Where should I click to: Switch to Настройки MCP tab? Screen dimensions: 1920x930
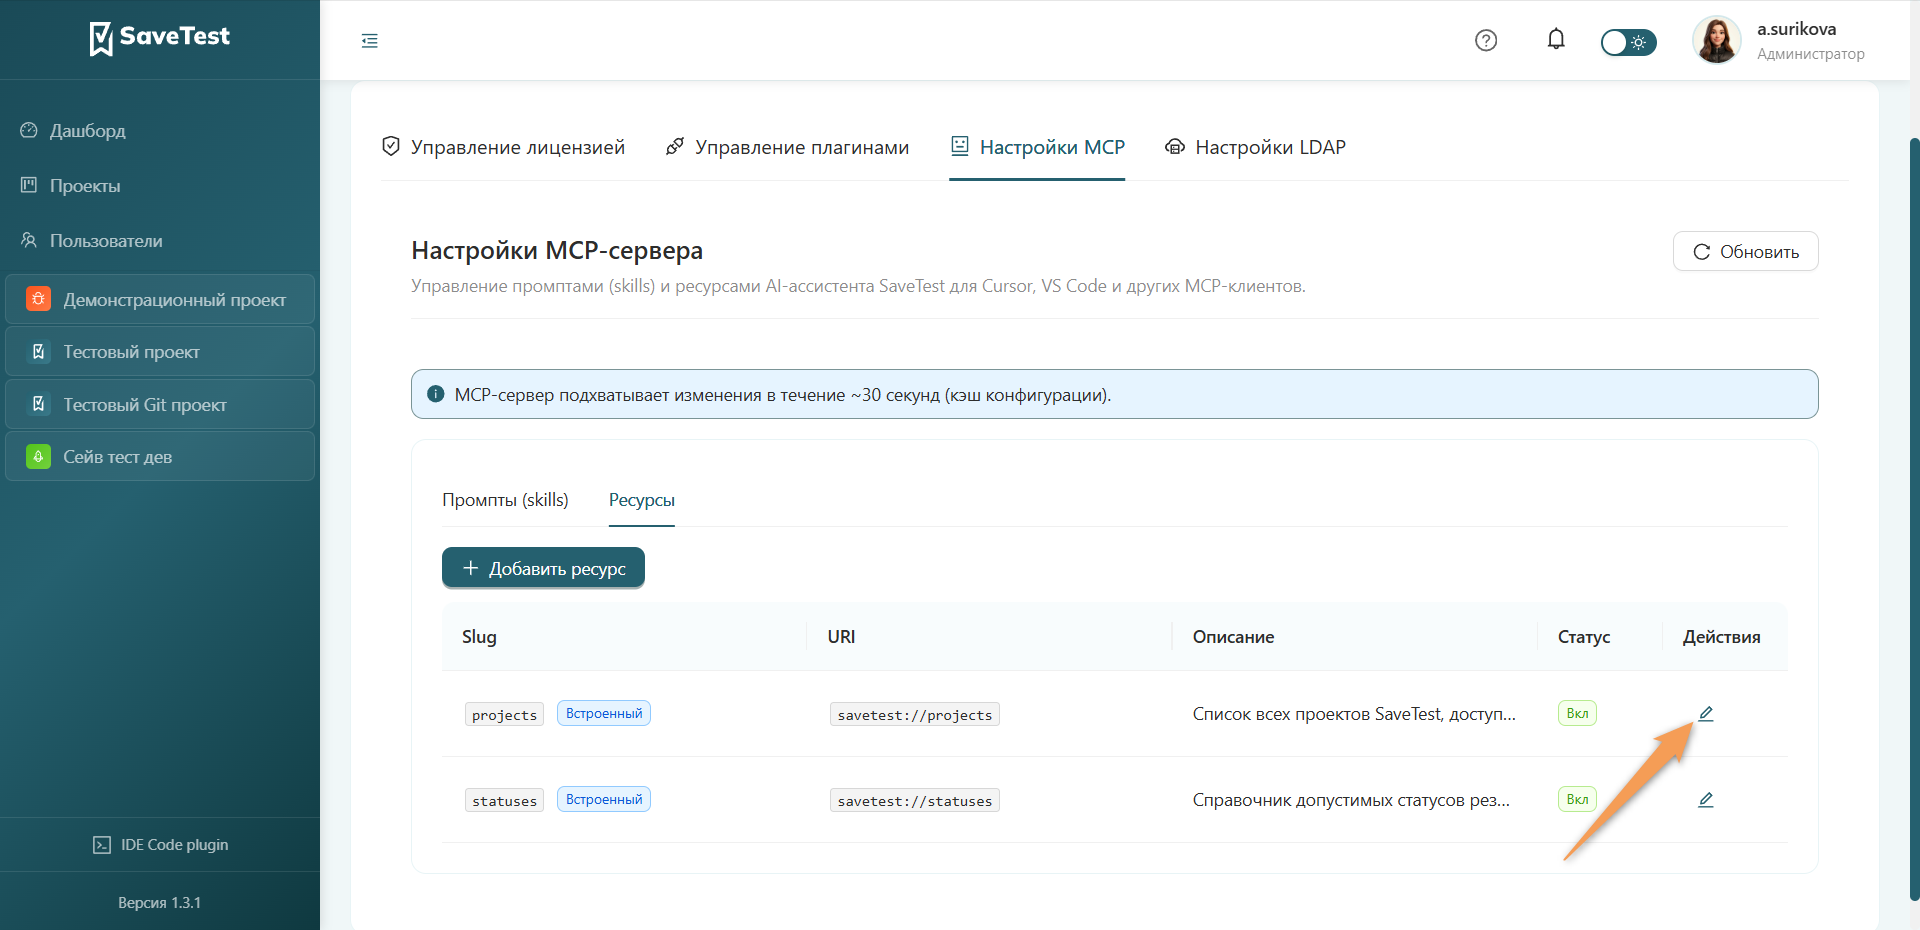pos(1037,148)
